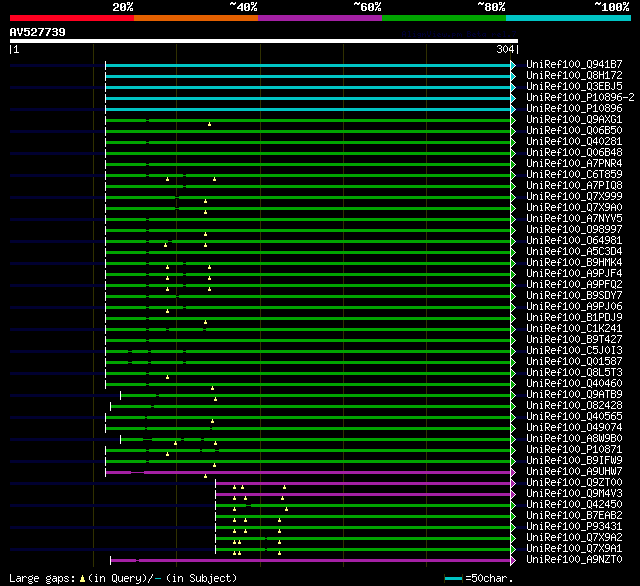
Task: Click the UniRef100_Q8H172 label
Action: click(x=574, y=75)
